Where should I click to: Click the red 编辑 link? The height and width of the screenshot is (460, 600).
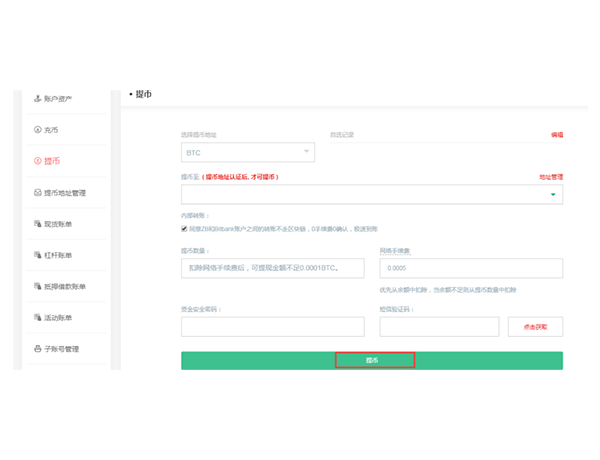[556, 134]
